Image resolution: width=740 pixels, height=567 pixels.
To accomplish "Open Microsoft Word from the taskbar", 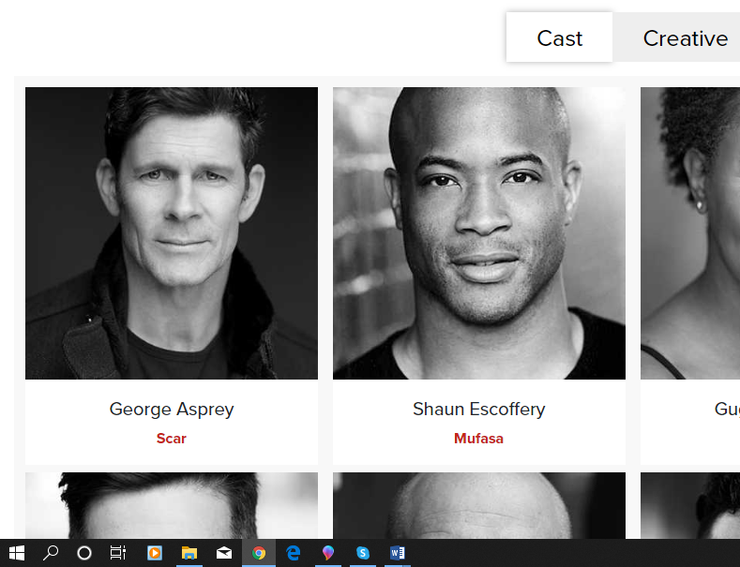I will click(397, 552).
